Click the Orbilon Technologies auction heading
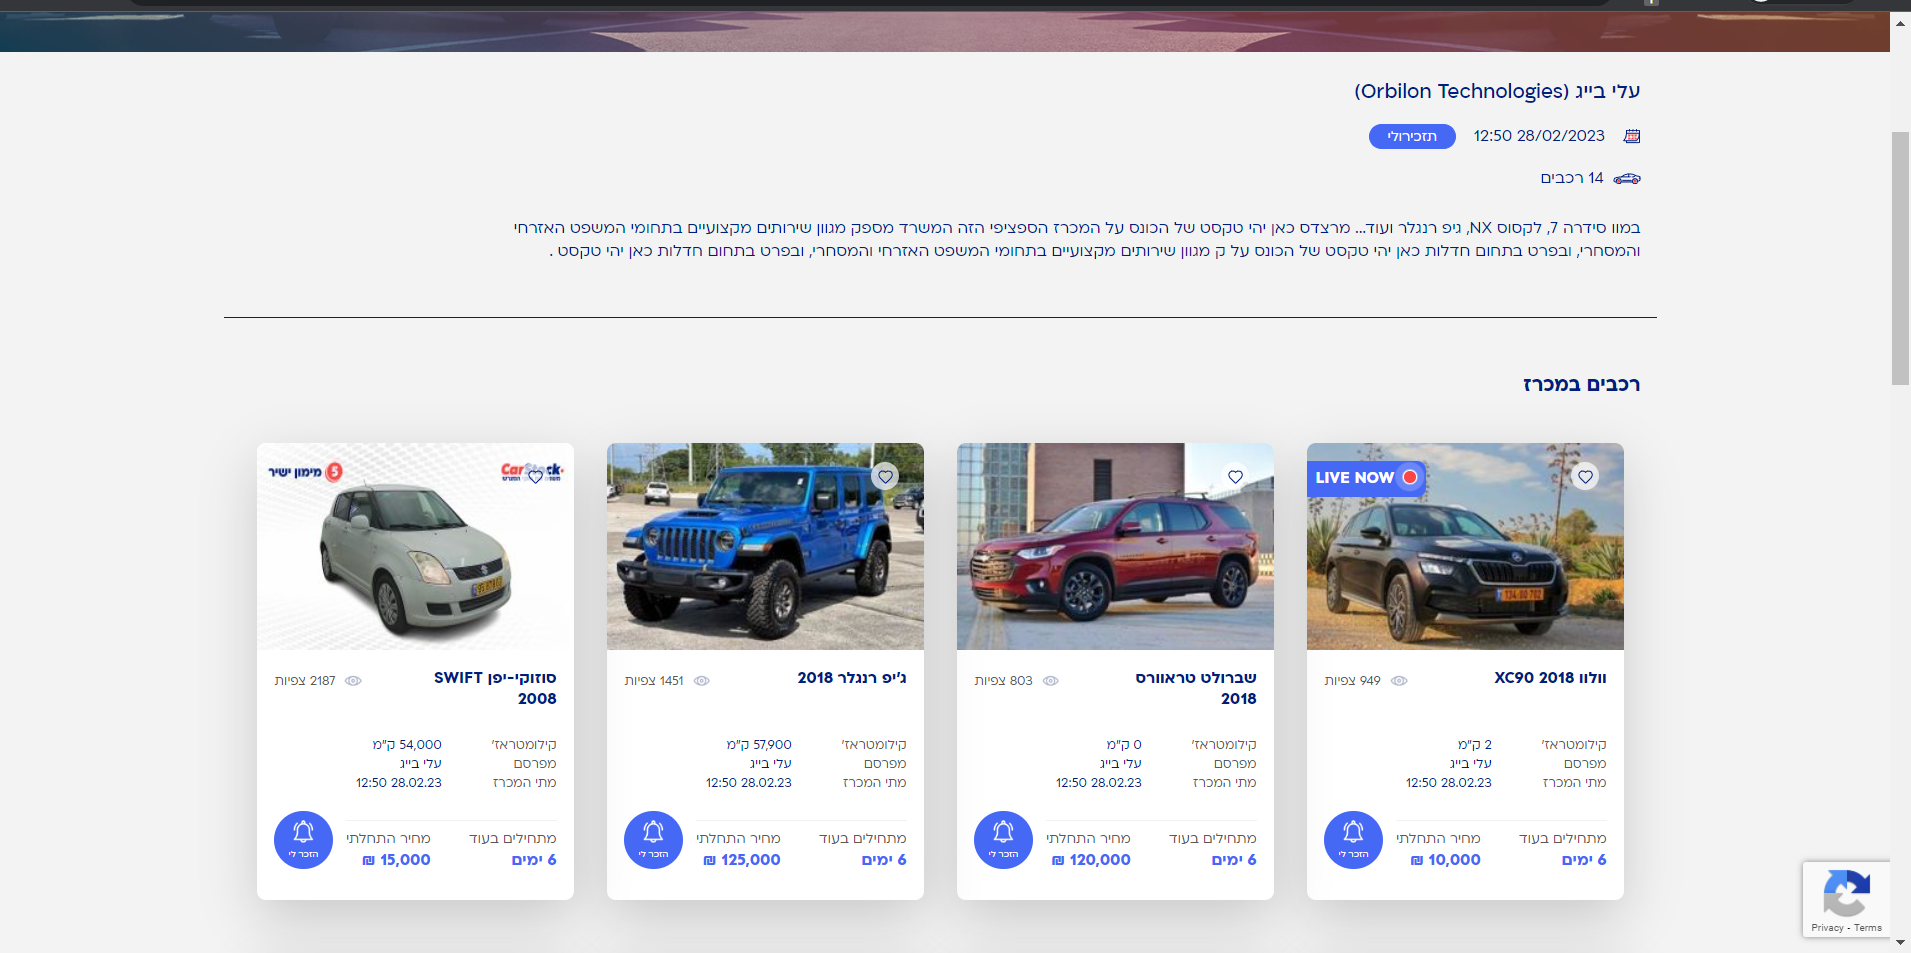Image resolution: width=1911 pixels, height=953 pixels. tap(1497, 91)
